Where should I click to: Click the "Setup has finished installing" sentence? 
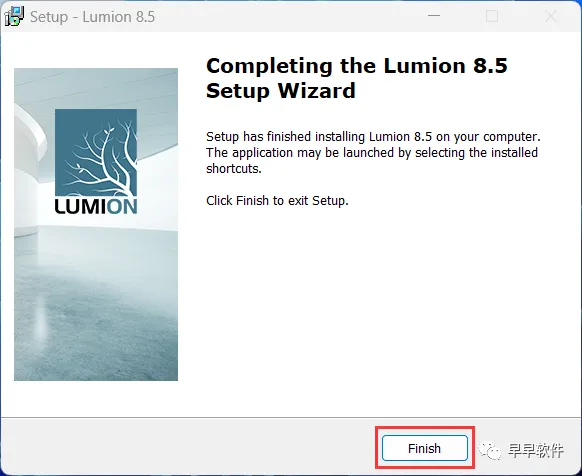[x=373, y=137]
